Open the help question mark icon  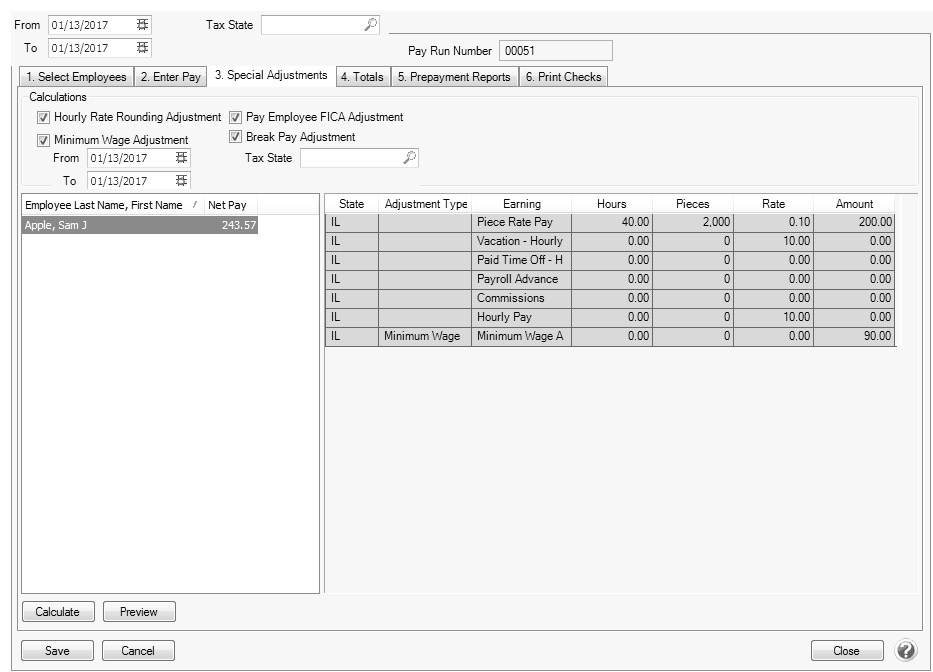906,650
